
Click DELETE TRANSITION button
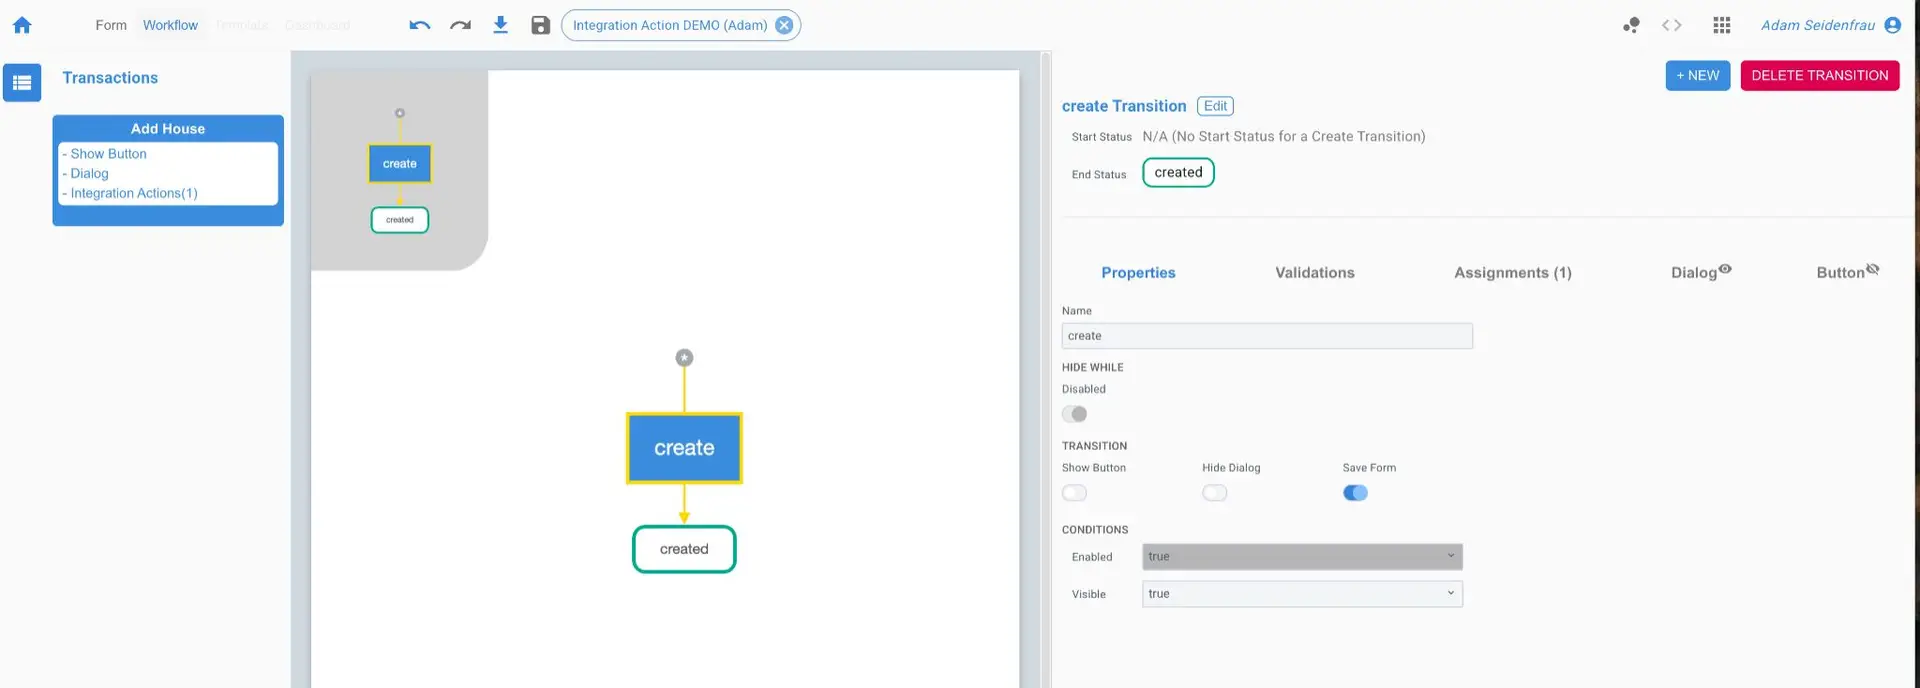click(x=1820, y=76)
